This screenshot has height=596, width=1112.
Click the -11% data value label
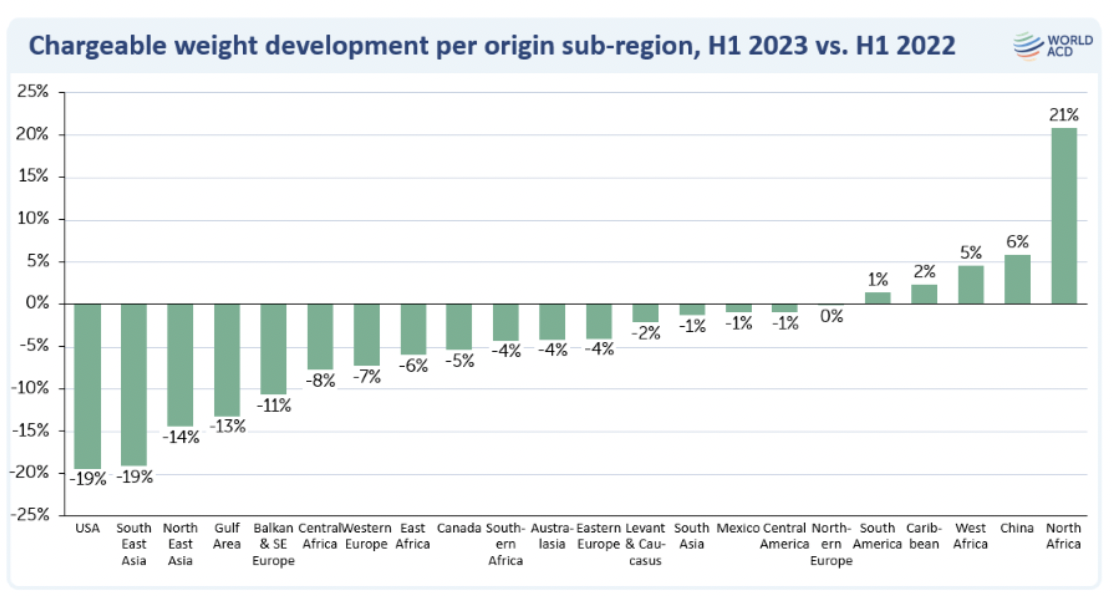274,406
